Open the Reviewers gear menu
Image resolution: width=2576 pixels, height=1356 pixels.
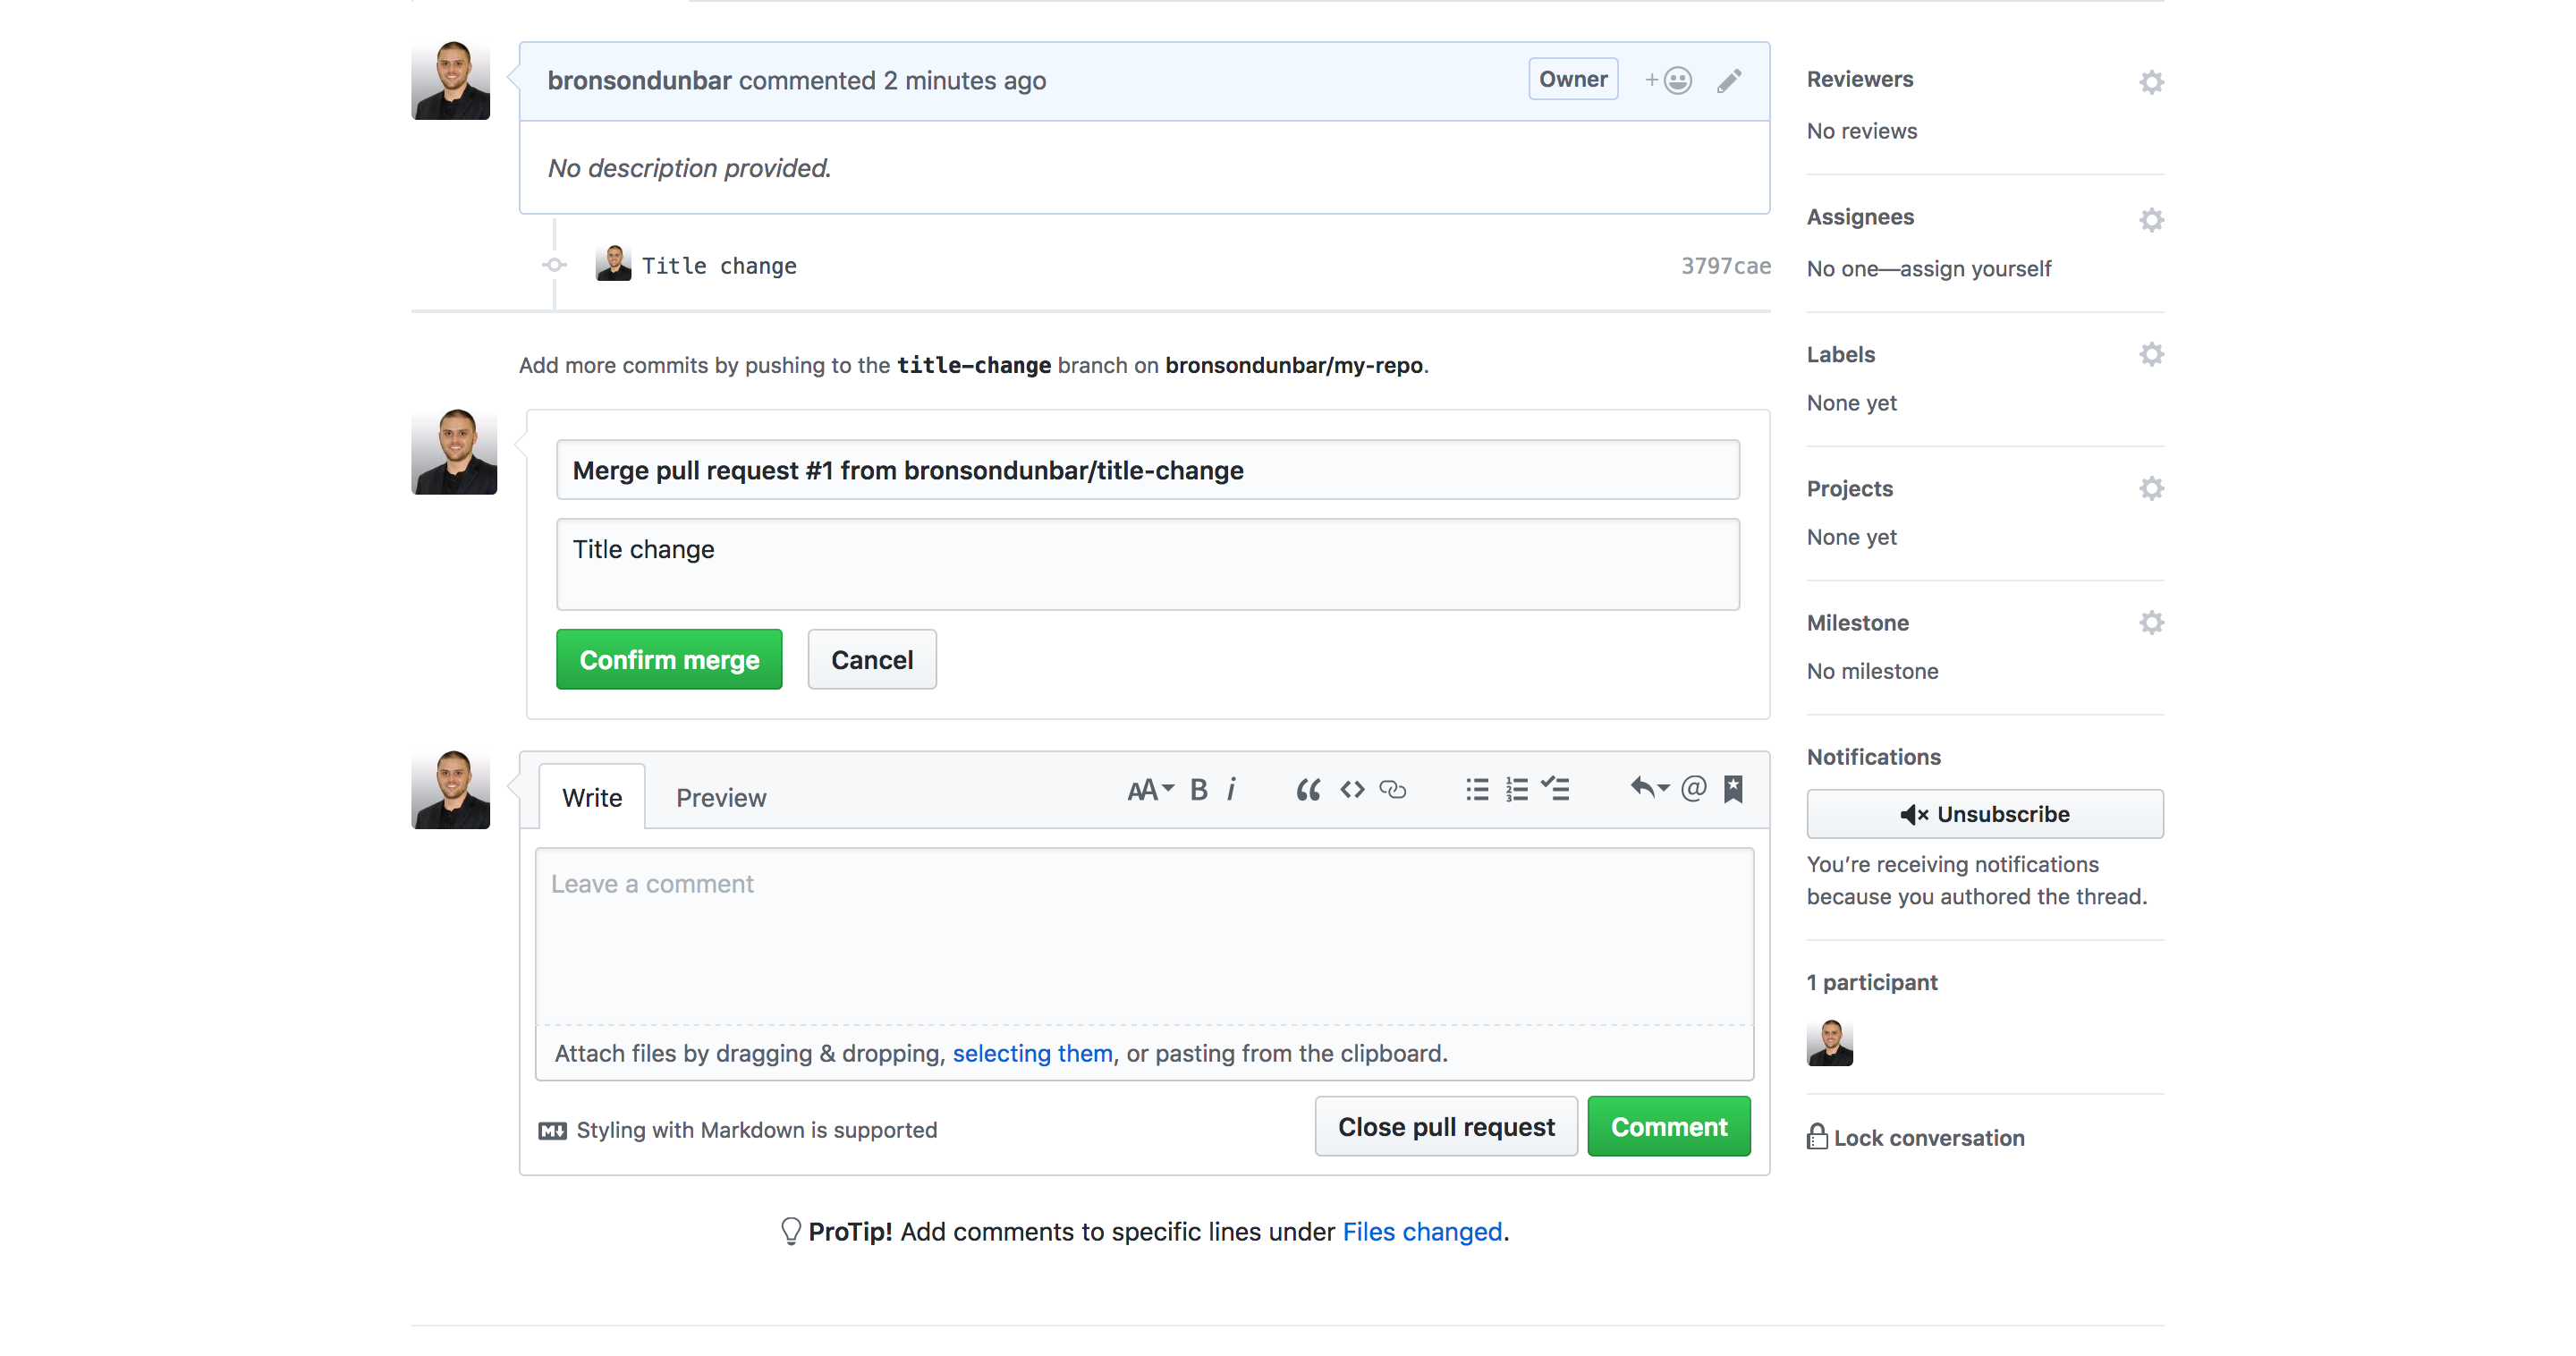pos(2151,82)
